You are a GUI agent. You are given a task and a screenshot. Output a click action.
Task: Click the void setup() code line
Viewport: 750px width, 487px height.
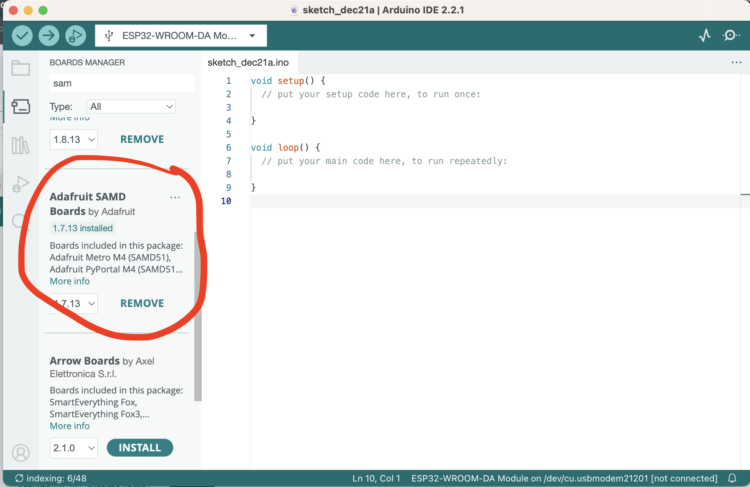[x=288, y=81]
